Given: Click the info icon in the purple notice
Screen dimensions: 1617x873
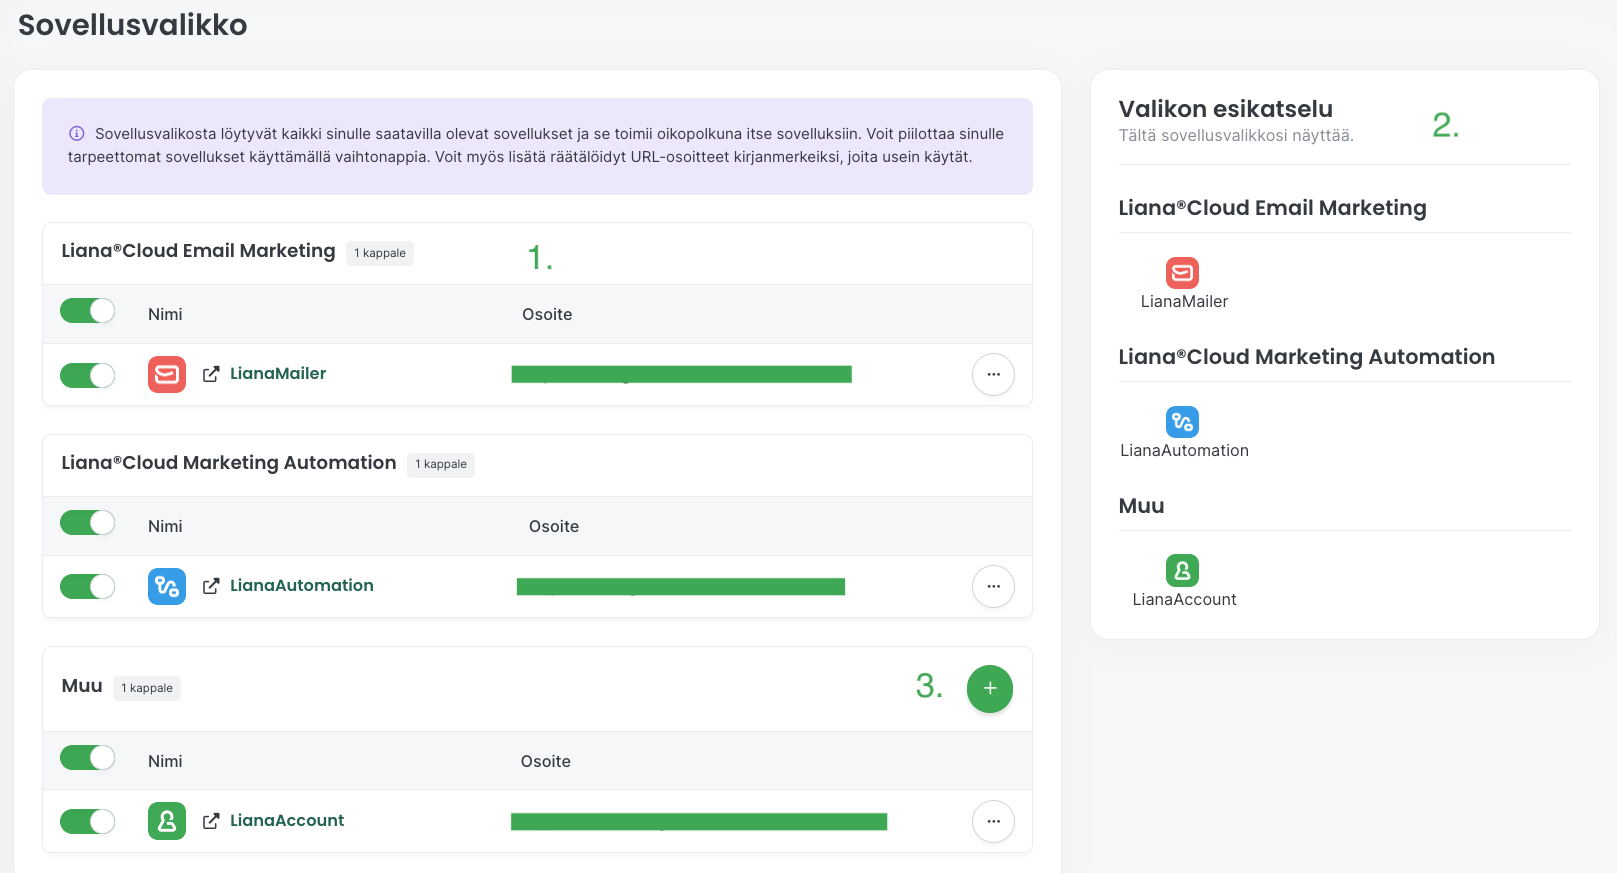Looking at the screenshot, I should coord(77,133).
